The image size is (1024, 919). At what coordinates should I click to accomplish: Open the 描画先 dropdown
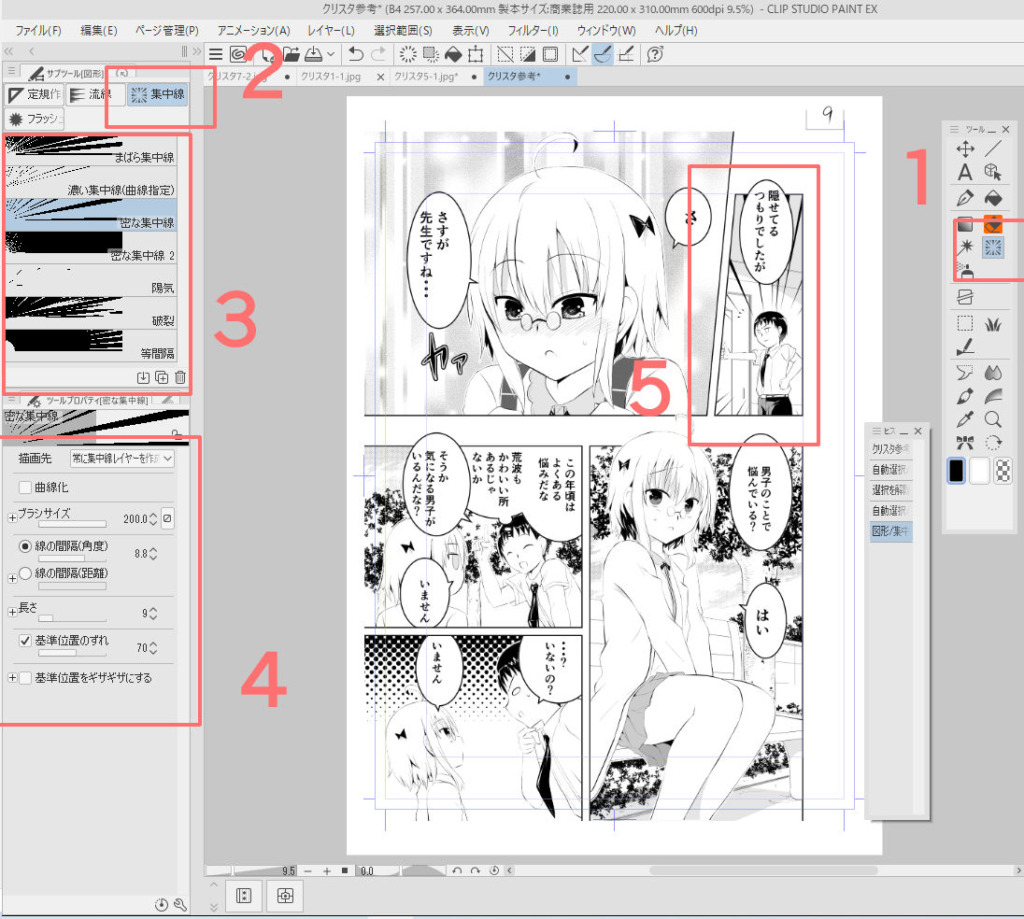(x=122, y=459)
